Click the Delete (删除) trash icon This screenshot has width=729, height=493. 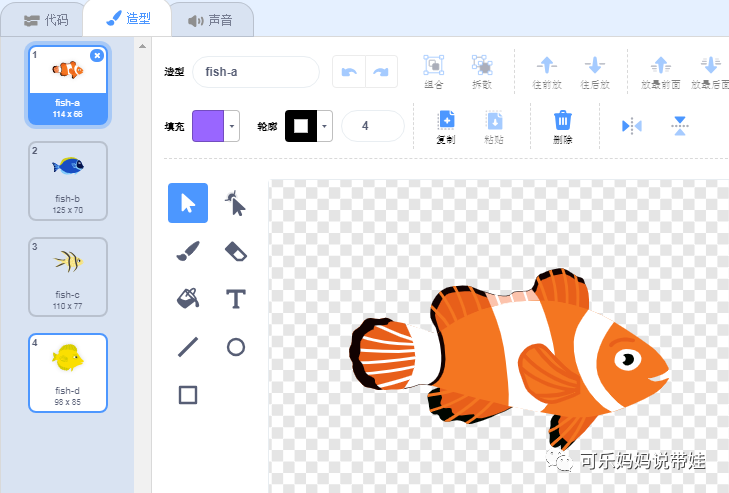point(563,127)
